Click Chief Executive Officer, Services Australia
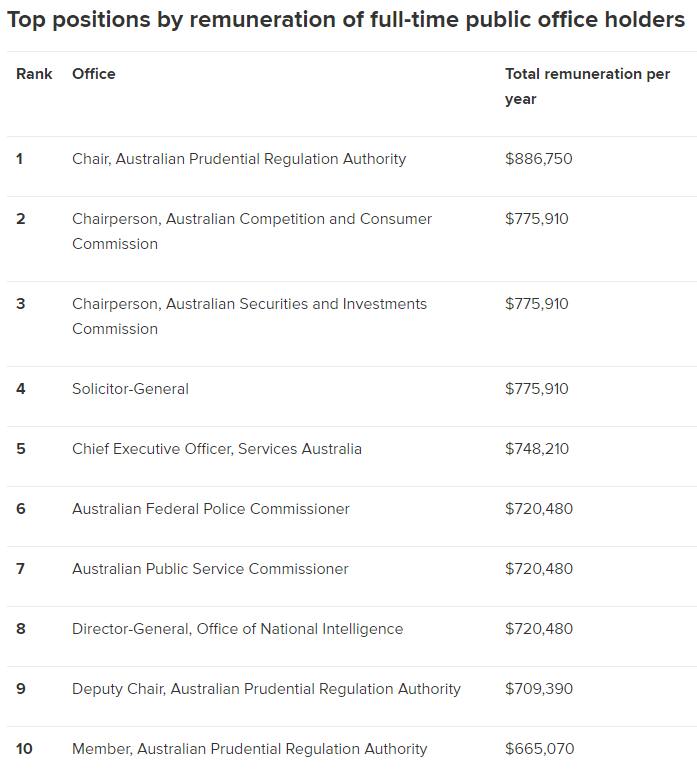The image size is (697, 776). coord(217,449)
